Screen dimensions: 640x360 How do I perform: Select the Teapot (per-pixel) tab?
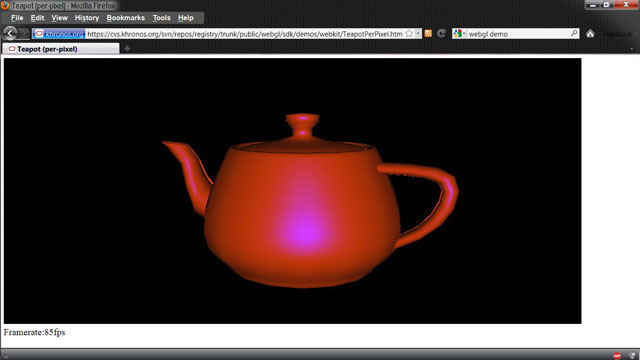pos(61,49)
